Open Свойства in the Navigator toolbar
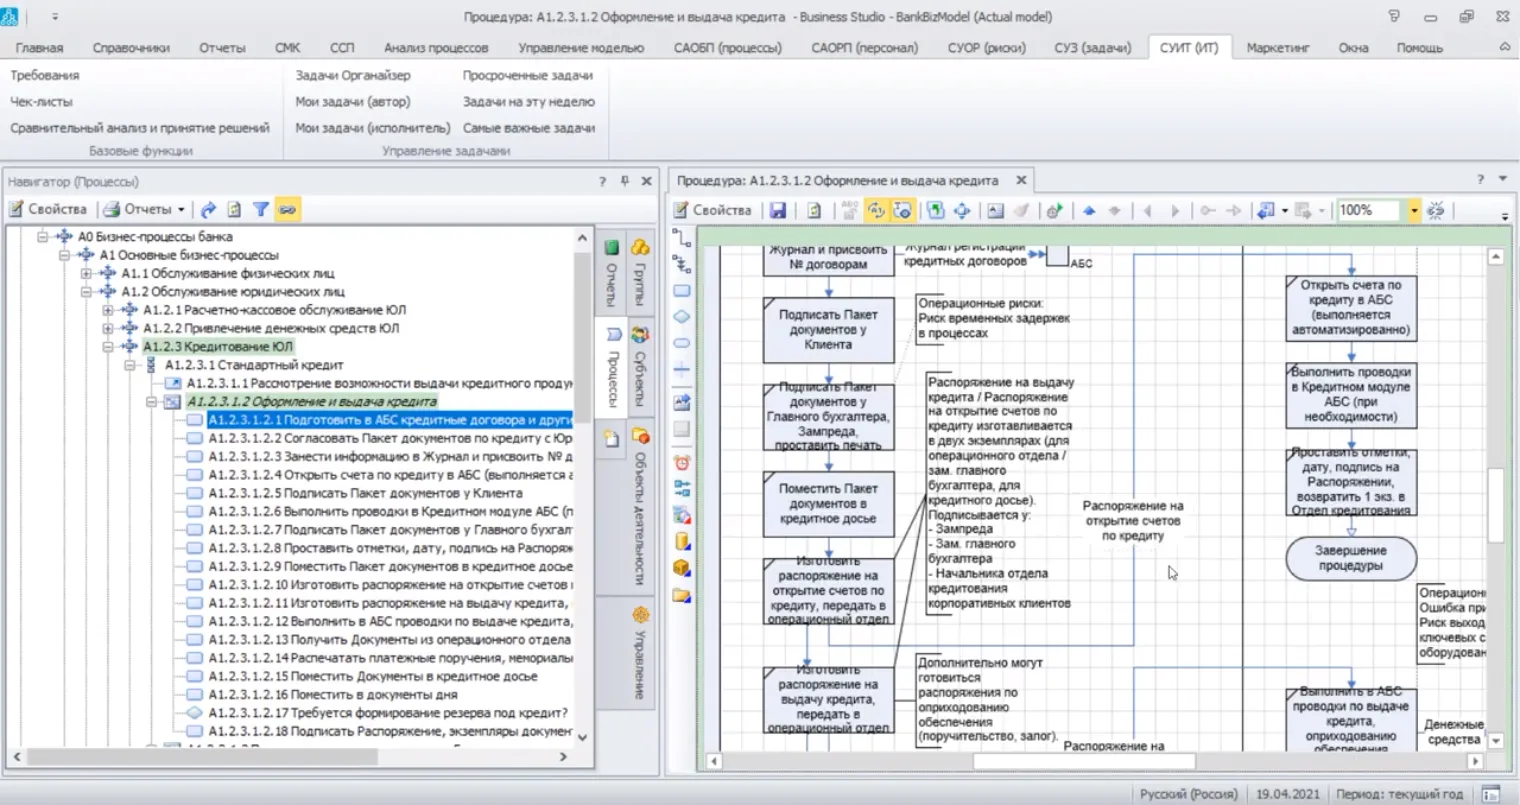Screen dimensions: 1520x805 (x=48, y=209)
